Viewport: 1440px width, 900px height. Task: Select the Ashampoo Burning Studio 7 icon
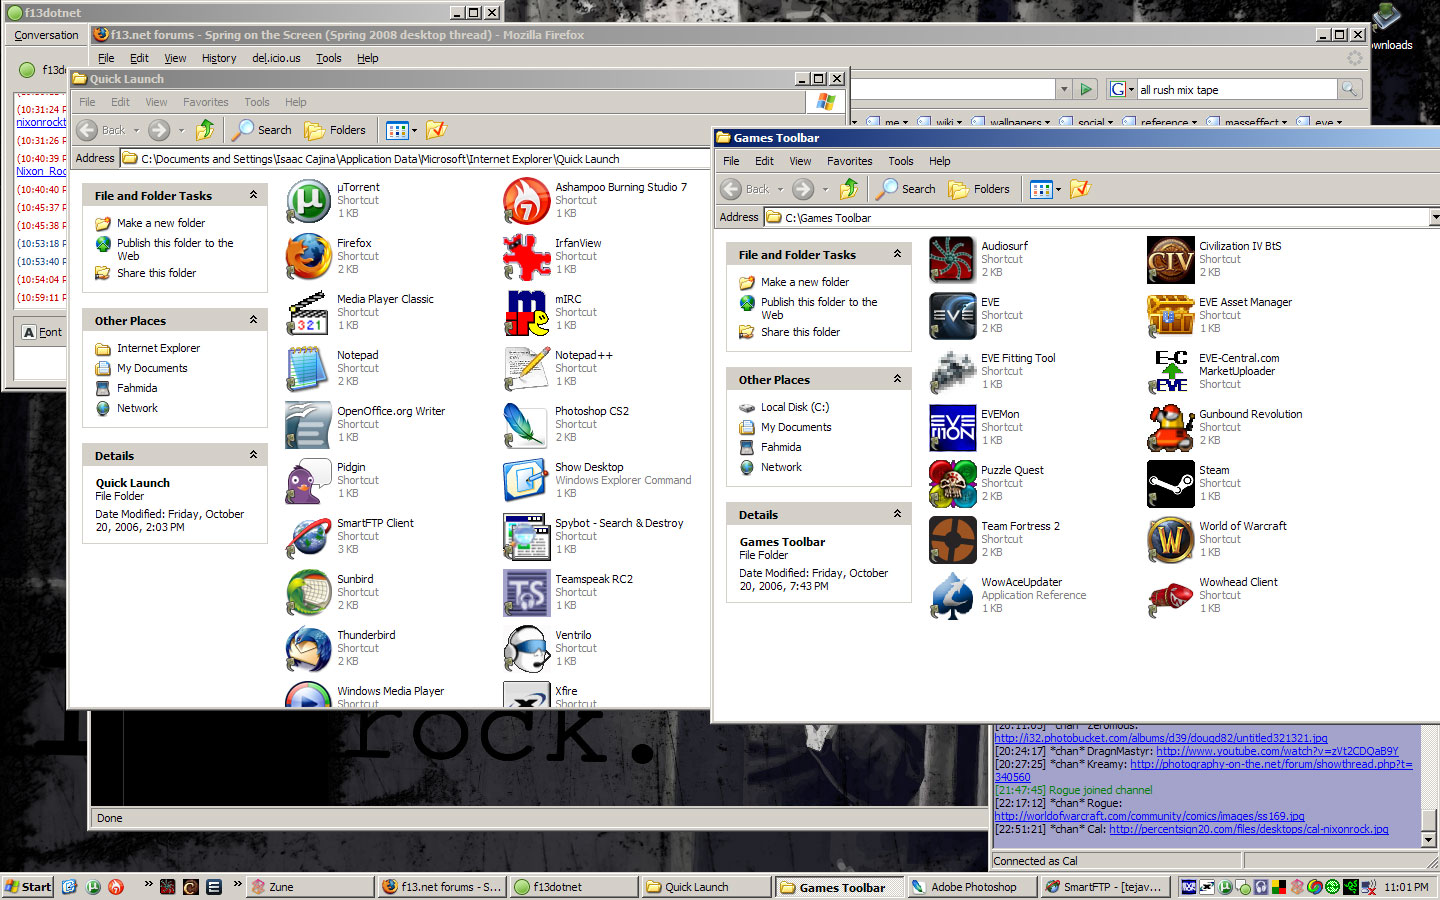point(527,200)
